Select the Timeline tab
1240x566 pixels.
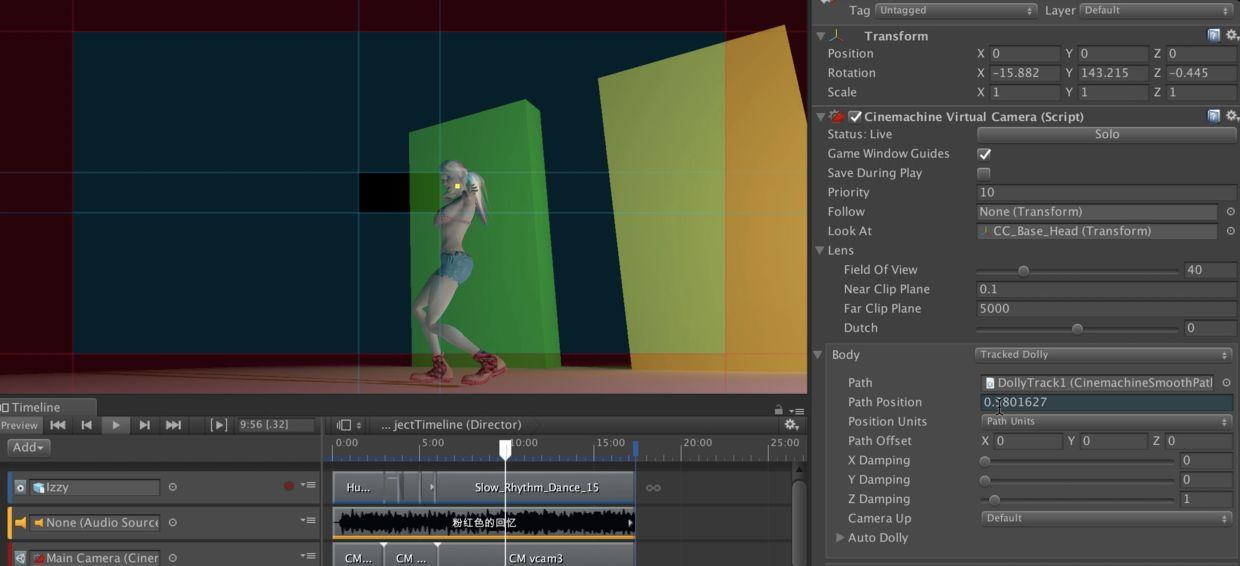(36, 407)
